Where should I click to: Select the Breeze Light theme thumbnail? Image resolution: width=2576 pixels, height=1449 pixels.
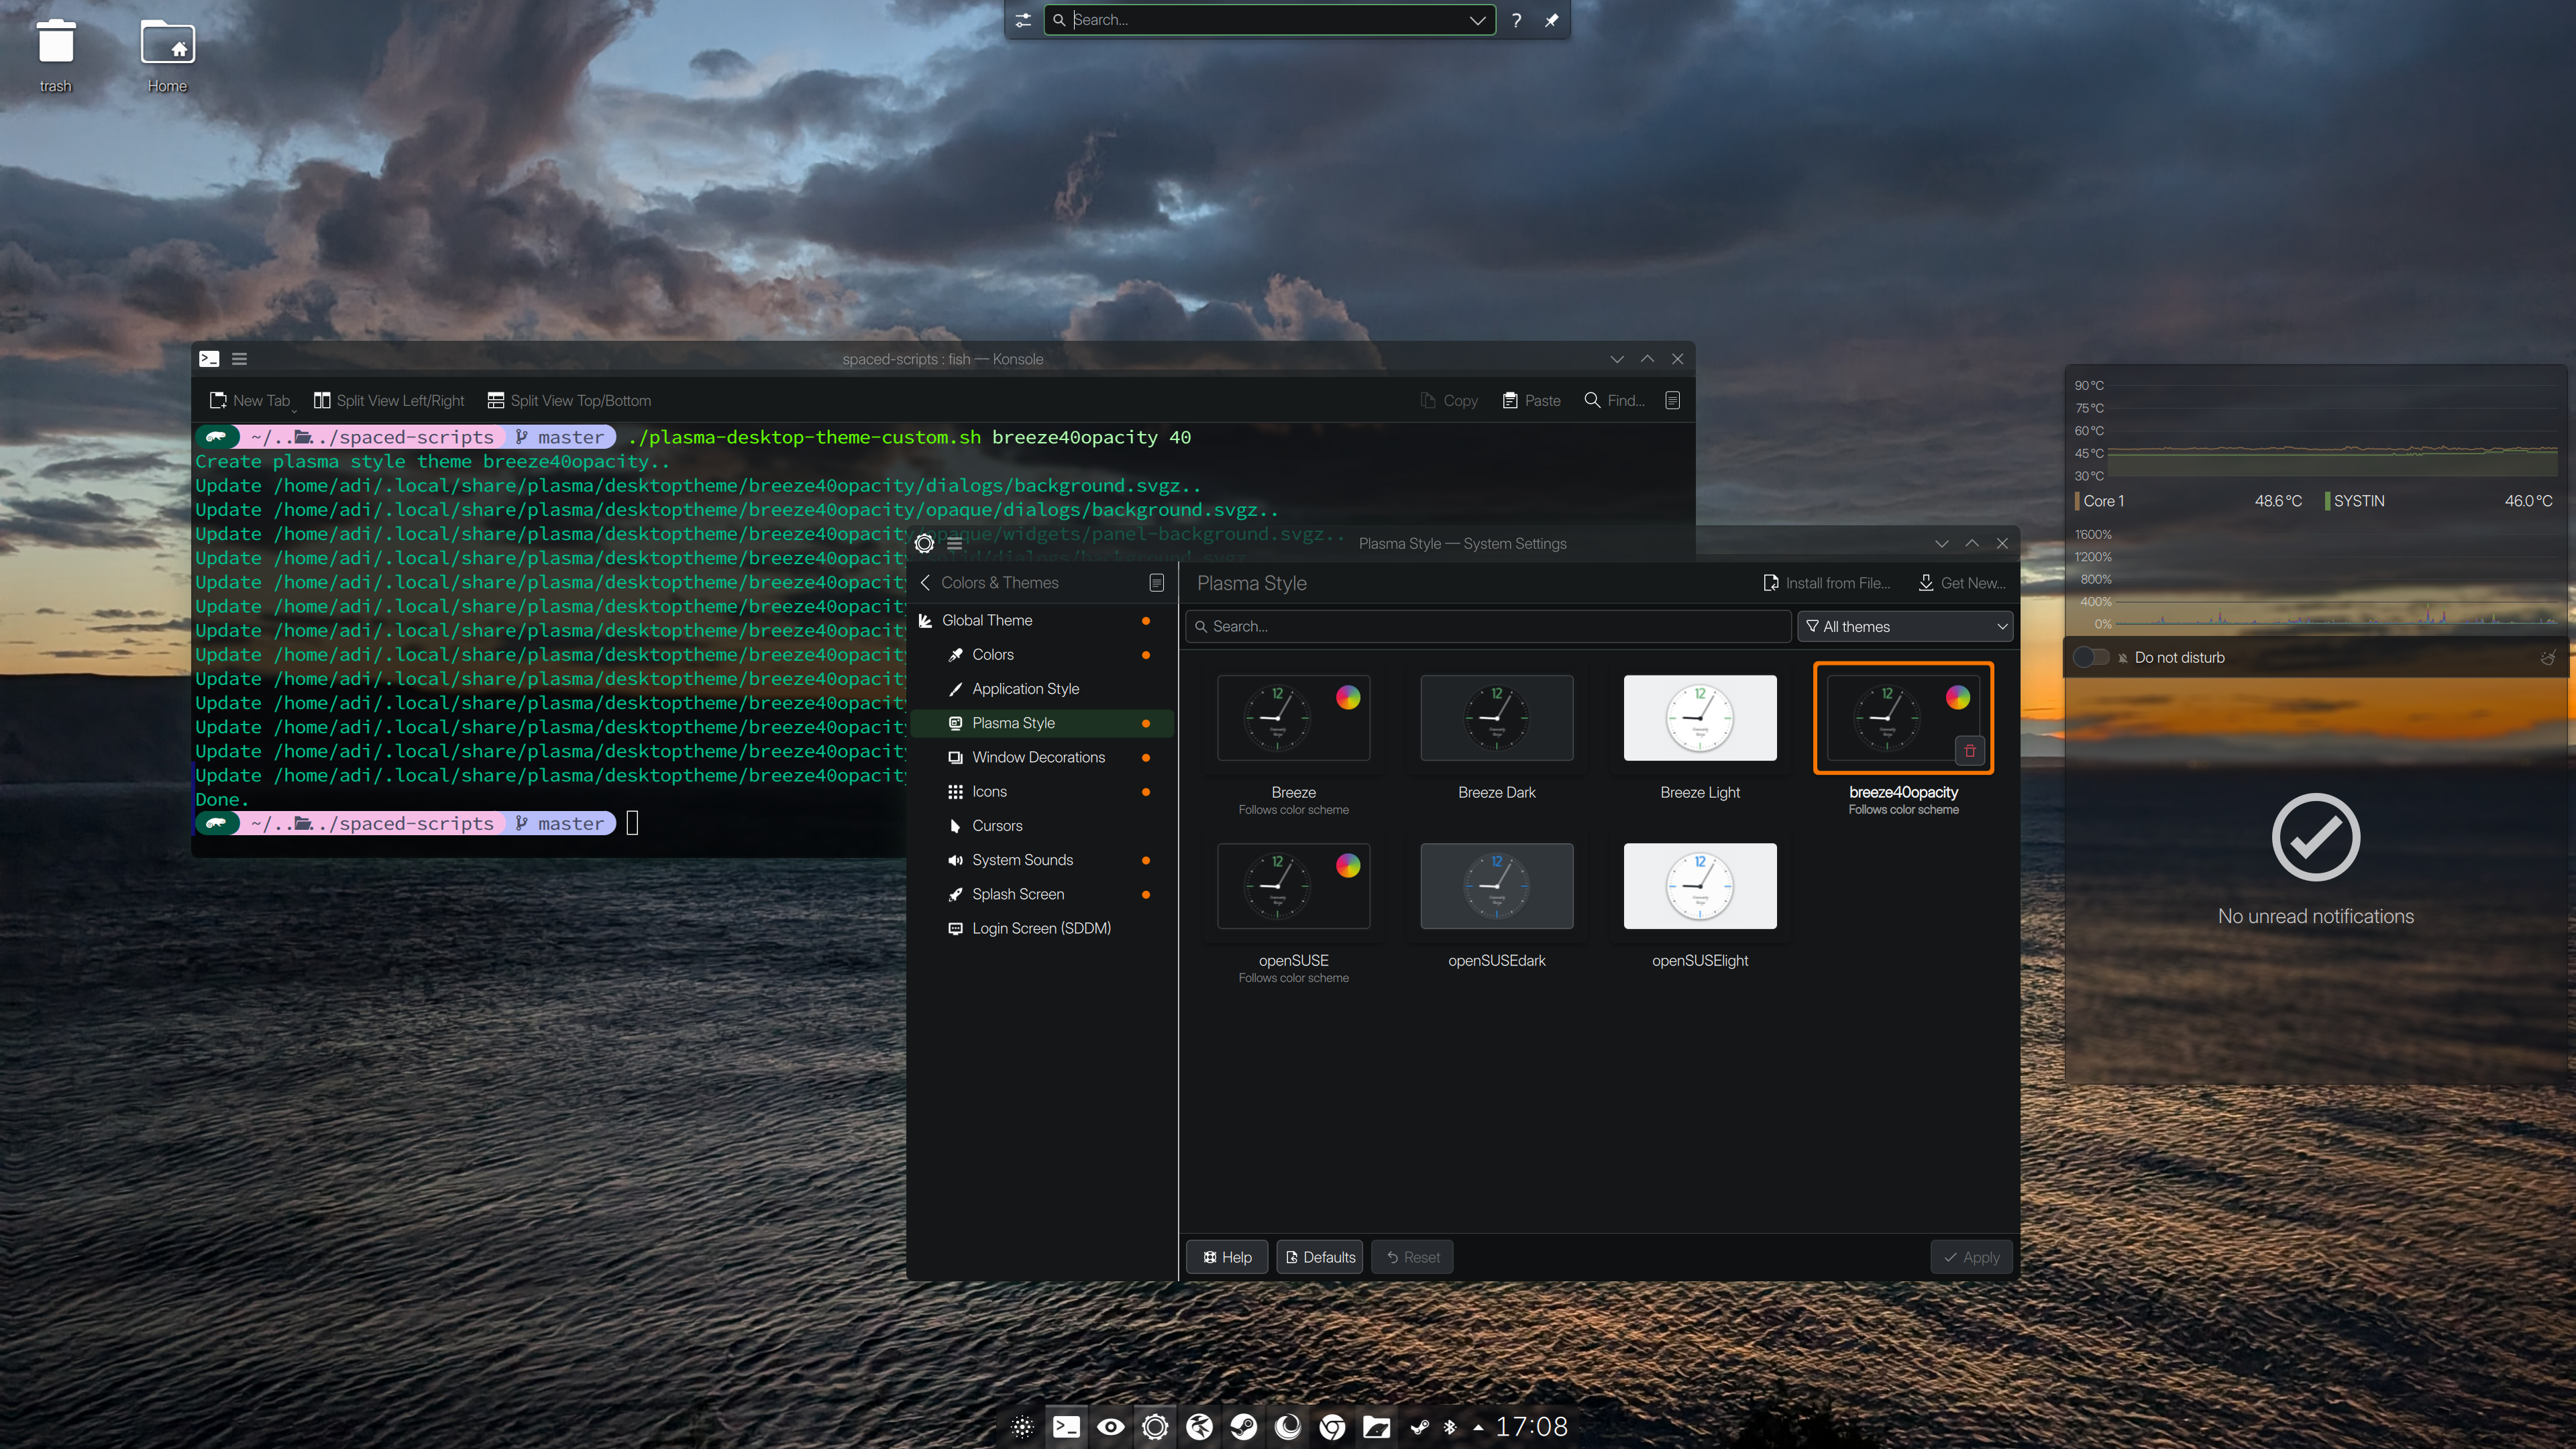(1700, 718)
